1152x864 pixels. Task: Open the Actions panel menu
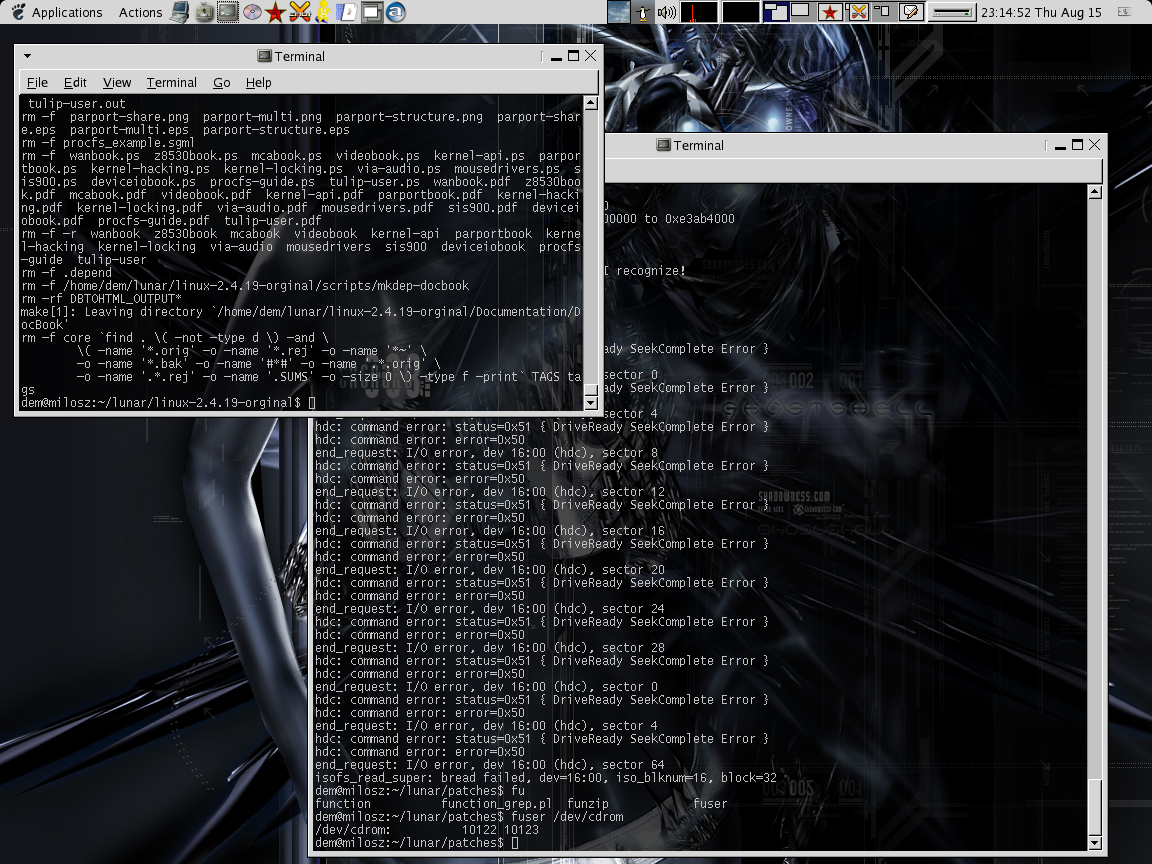tap(140, 13)
